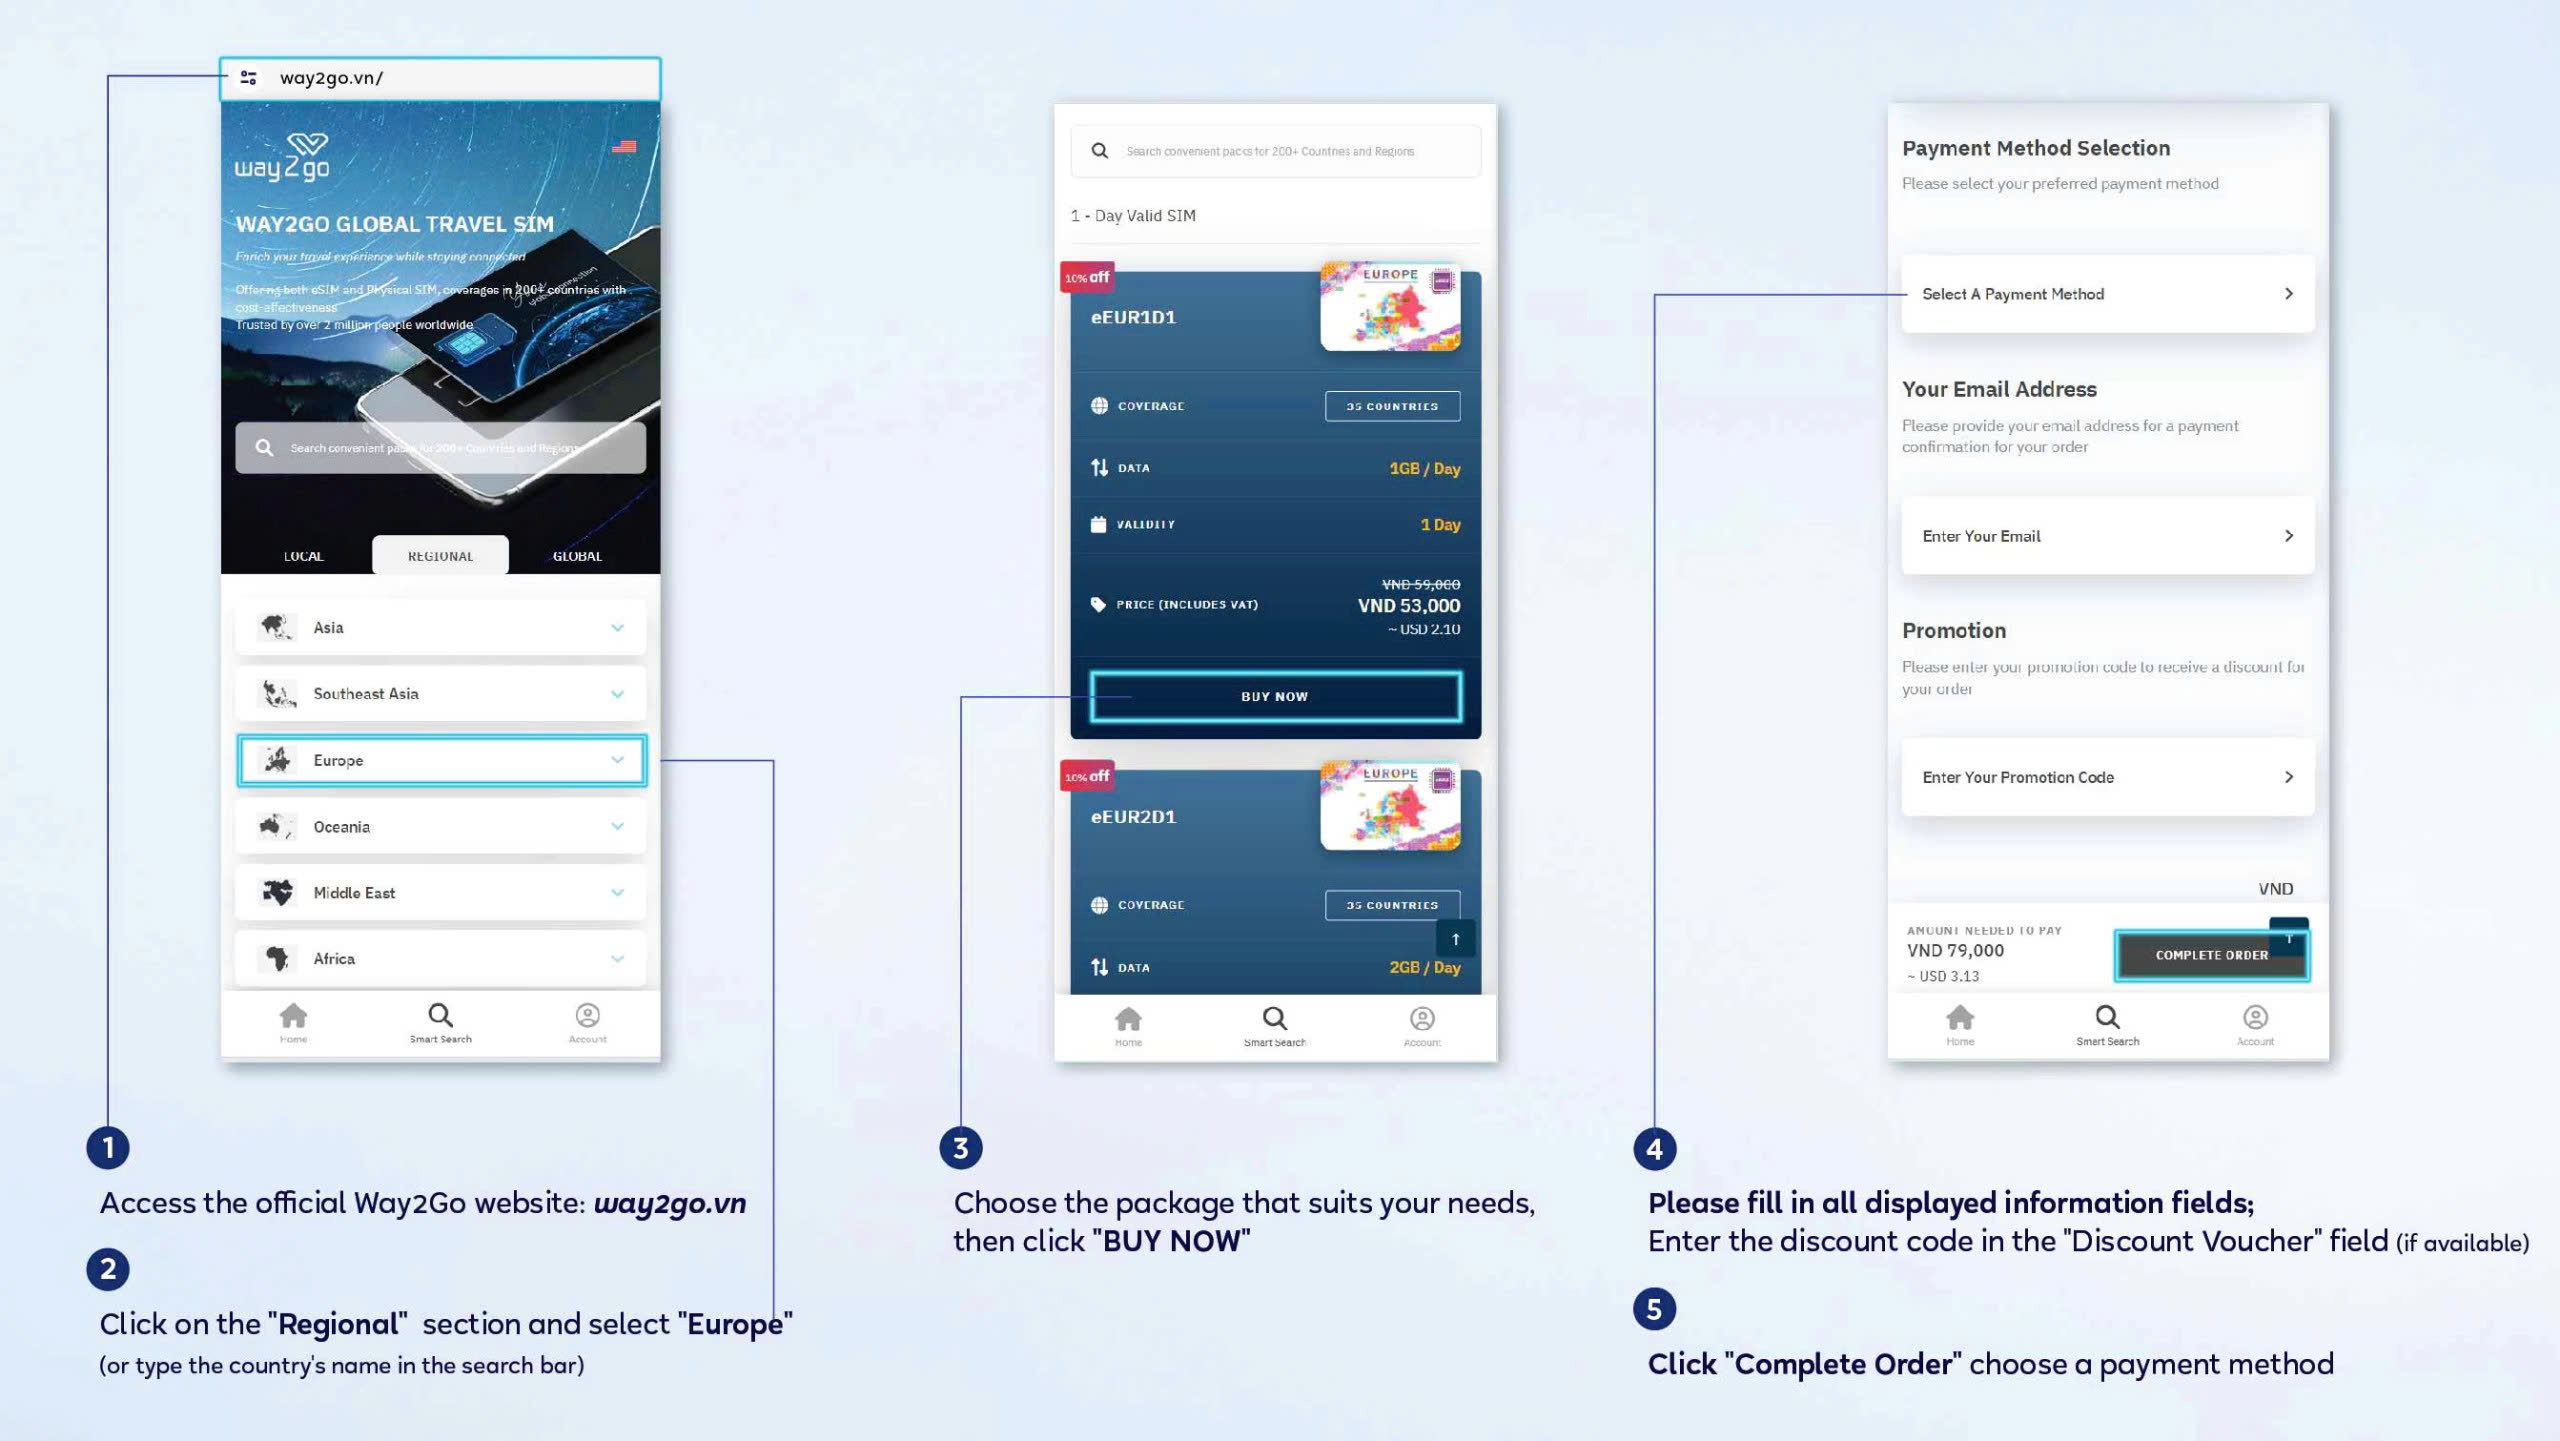2560x1441 pixels.
Task: Click the eEUR1D1 Europe package thumbnail
Action: pos(1387,308)
